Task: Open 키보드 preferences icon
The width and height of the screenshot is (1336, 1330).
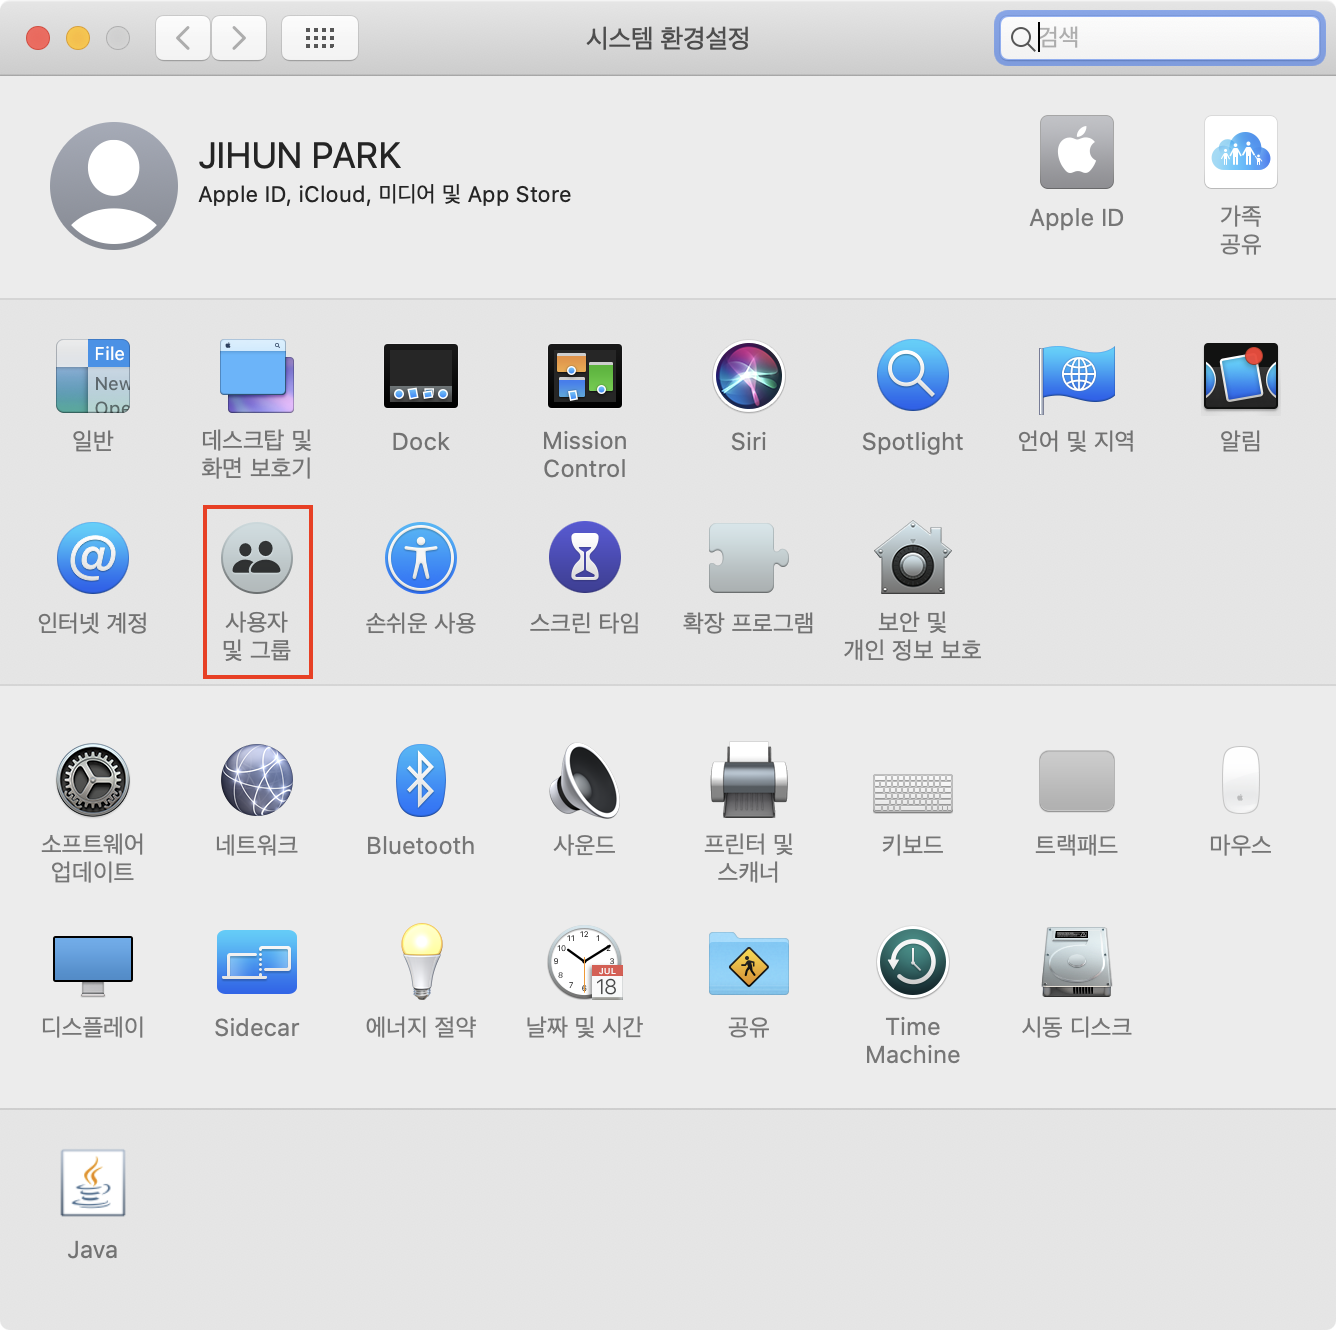Action: (x=913, y=792)
